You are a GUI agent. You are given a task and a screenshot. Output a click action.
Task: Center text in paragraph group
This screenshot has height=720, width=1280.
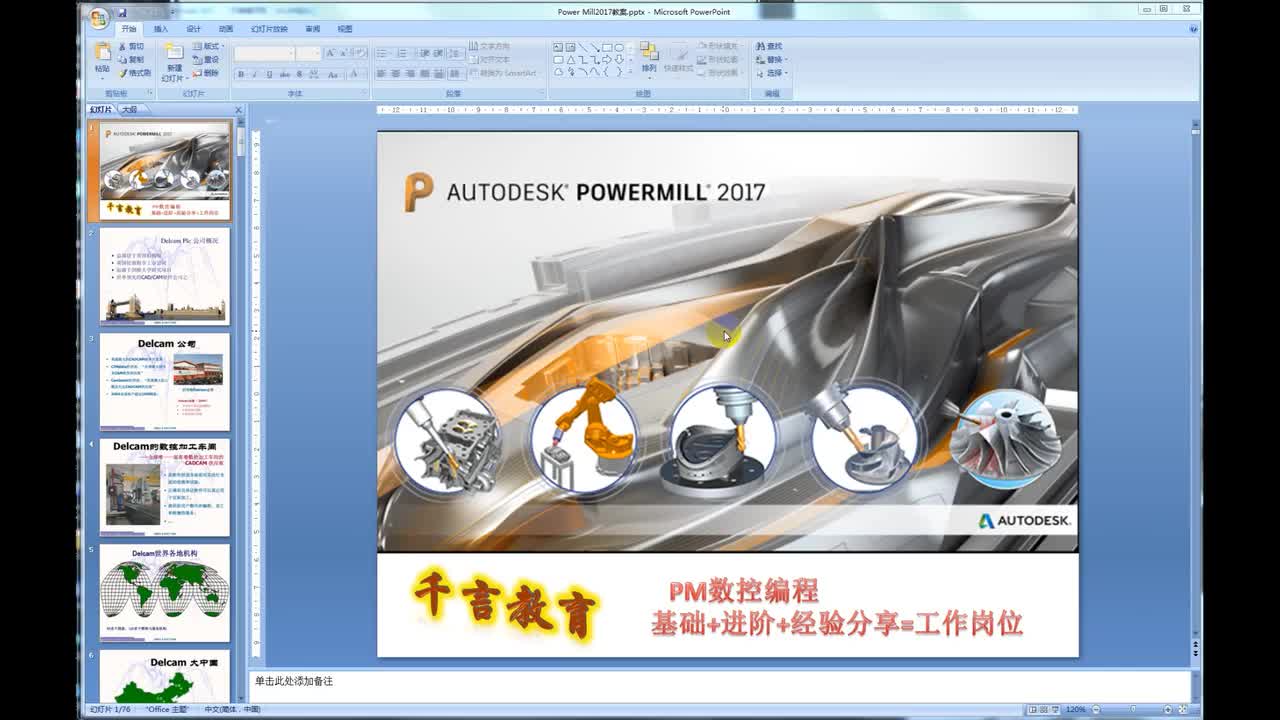click(x=396, y=74)
